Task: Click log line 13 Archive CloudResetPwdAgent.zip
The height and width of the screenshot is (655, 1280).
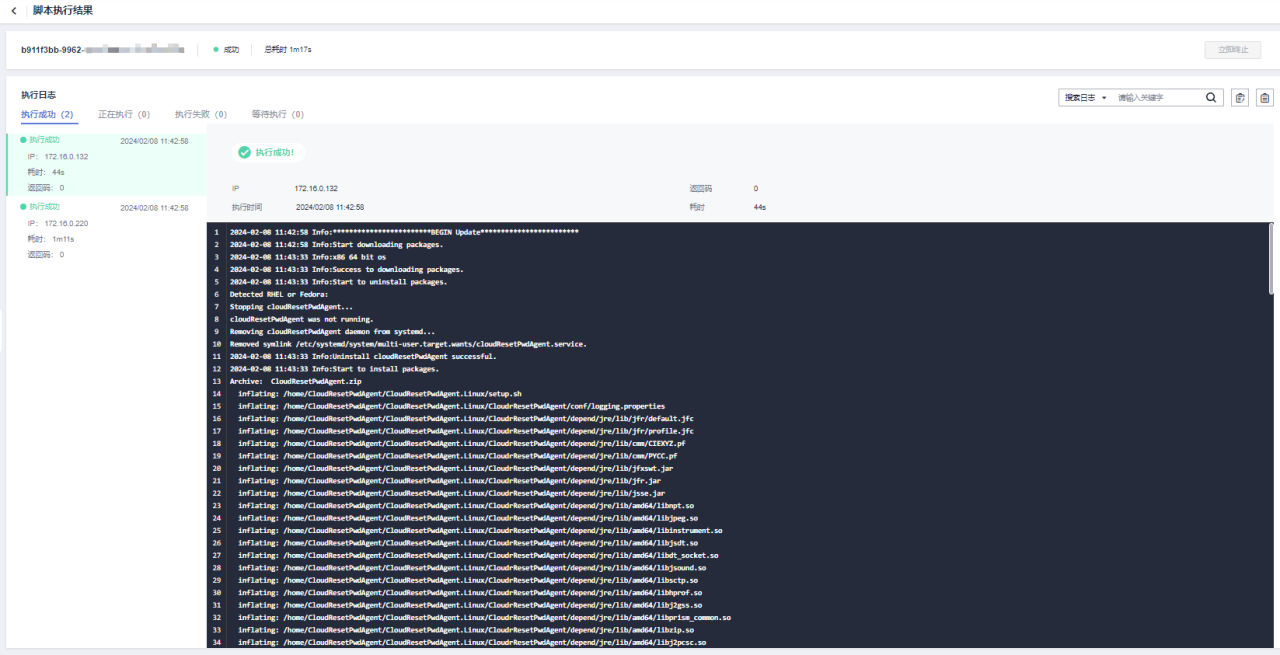Action: [x=296, y=381]
